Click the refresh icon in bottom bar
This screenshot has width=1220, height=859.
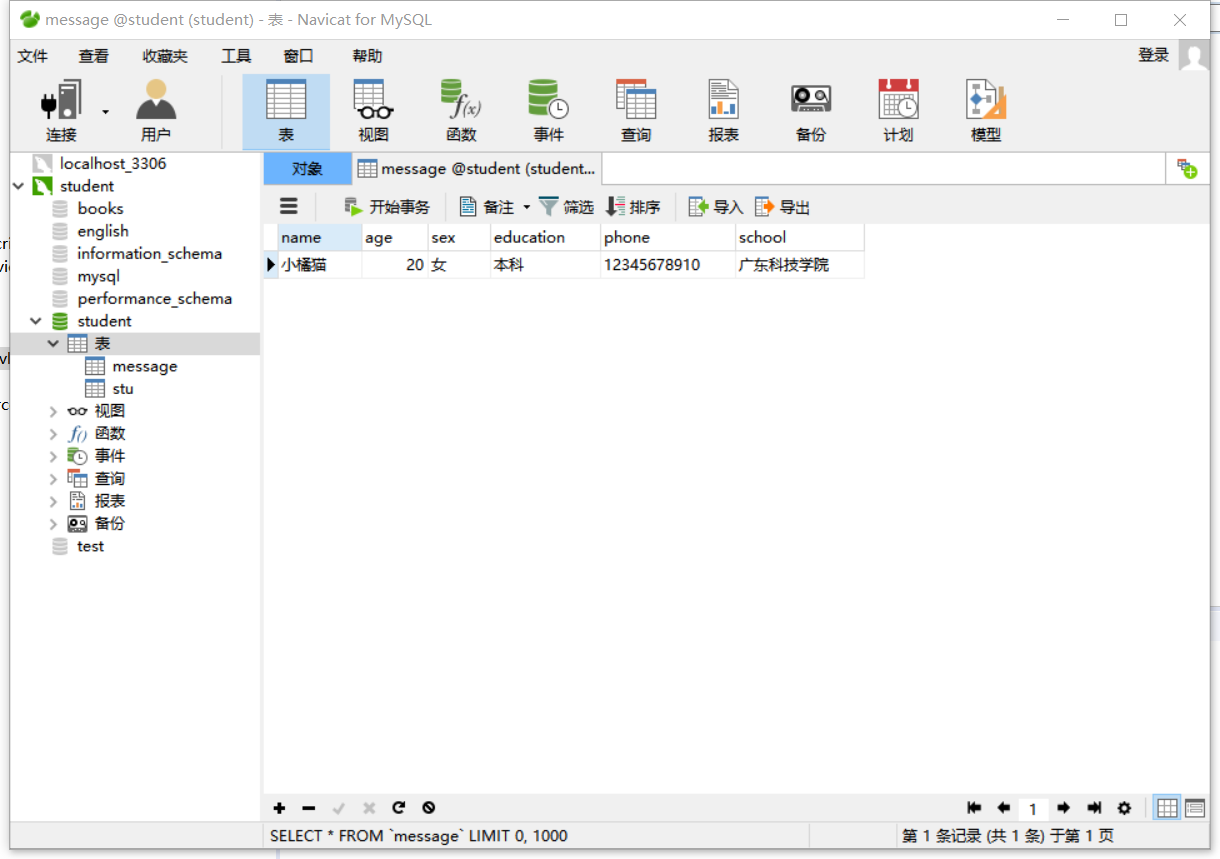tap(398, 808)
